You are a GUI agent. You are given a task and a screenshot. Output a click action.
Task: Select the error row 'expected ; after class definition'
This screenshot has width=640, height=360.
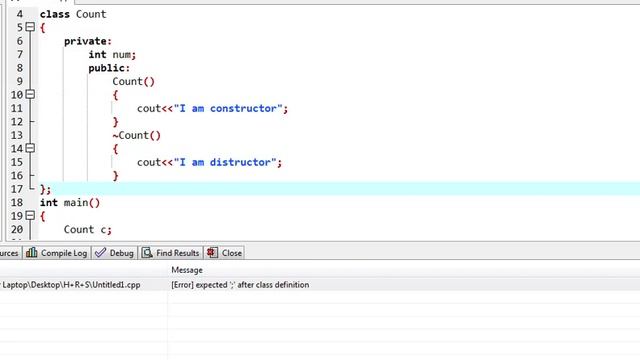point(320,285)
